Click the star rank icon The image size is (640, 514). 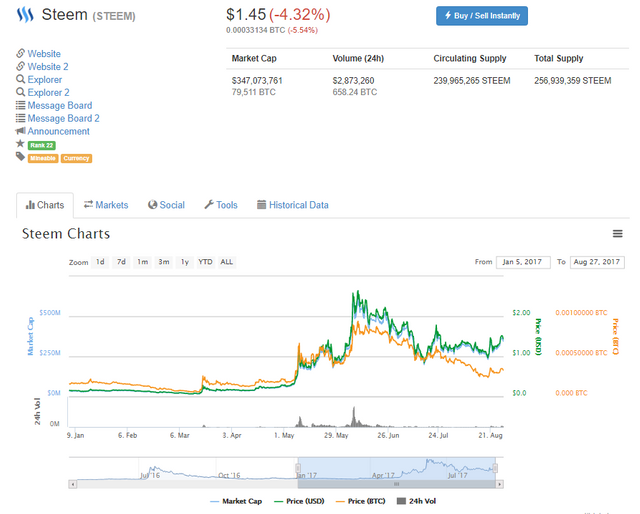tap(20, 143)
